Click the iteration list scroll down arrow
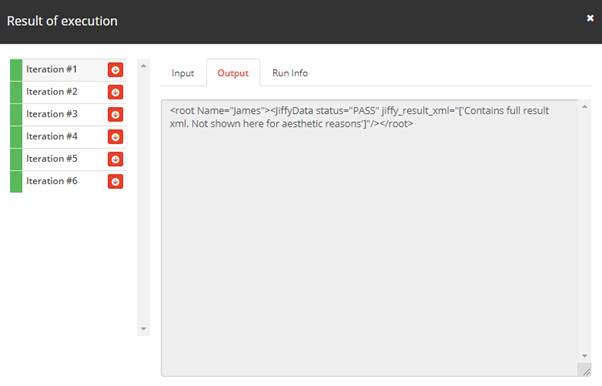The height and width of the screenshot is (386, 602). tap(144, 329)
